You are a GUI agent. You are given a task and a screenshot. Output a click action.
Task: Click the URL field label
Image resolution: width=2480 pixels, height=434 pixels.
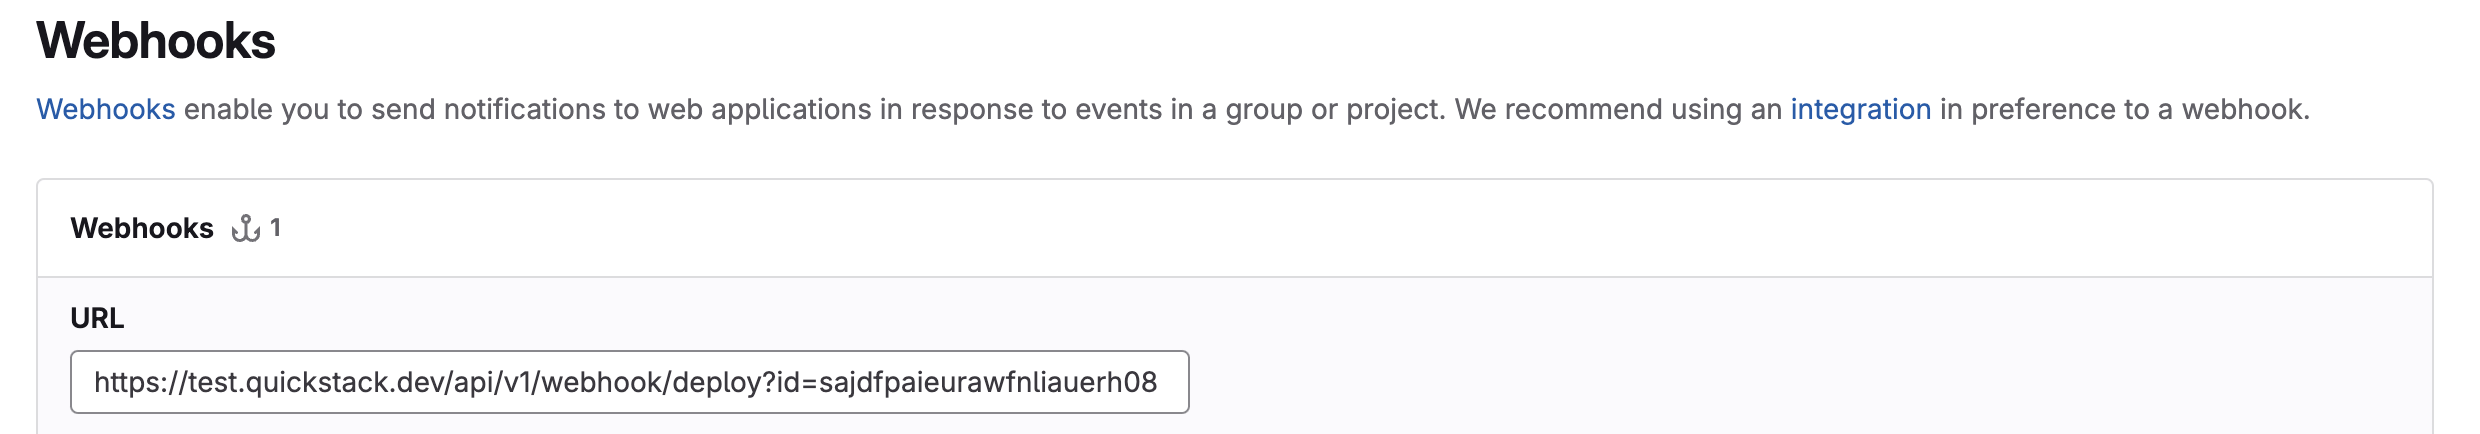point(97,318)
